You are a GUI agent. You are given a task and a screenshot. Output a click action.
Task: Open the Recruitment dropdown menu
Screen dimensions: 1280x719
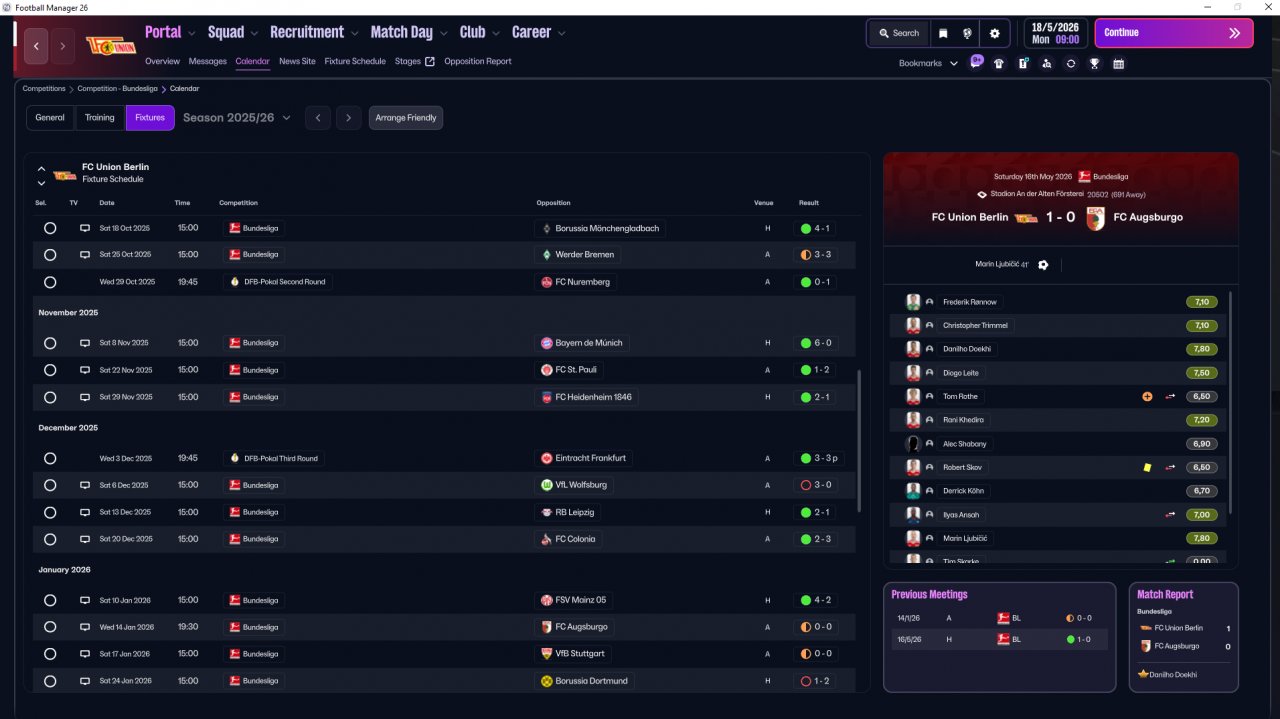click(314, 32)
